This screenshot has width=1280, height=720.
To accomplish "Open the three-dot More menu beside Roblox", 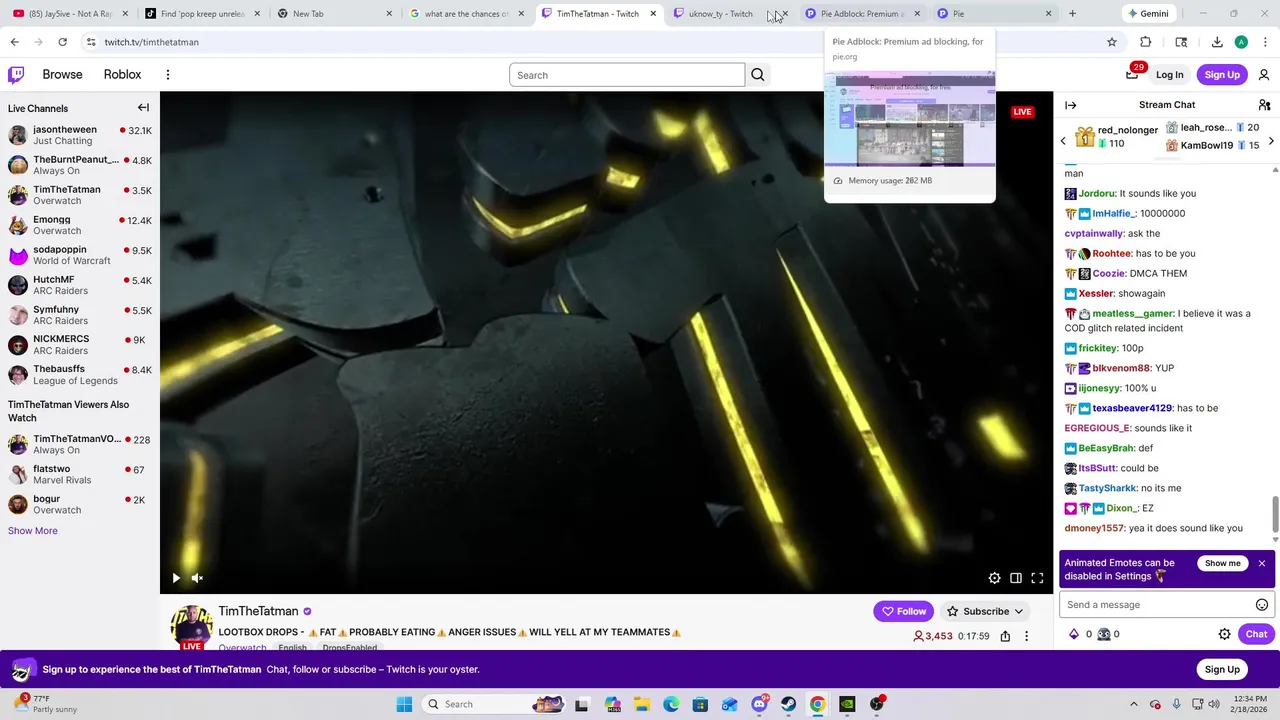I will (x=168, y=75).
